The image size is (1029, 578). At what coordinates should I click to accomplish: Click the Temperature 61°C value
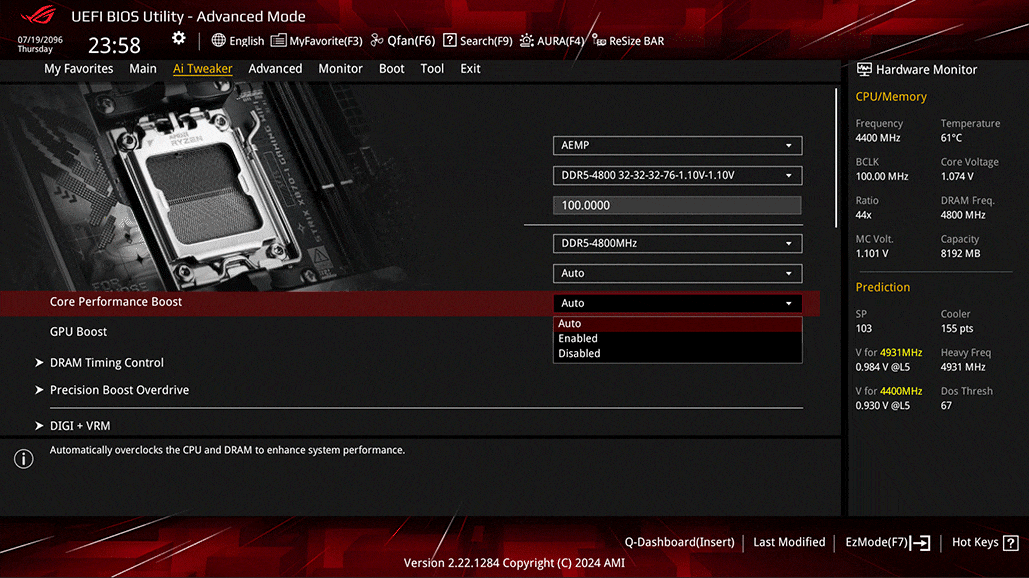951,138
